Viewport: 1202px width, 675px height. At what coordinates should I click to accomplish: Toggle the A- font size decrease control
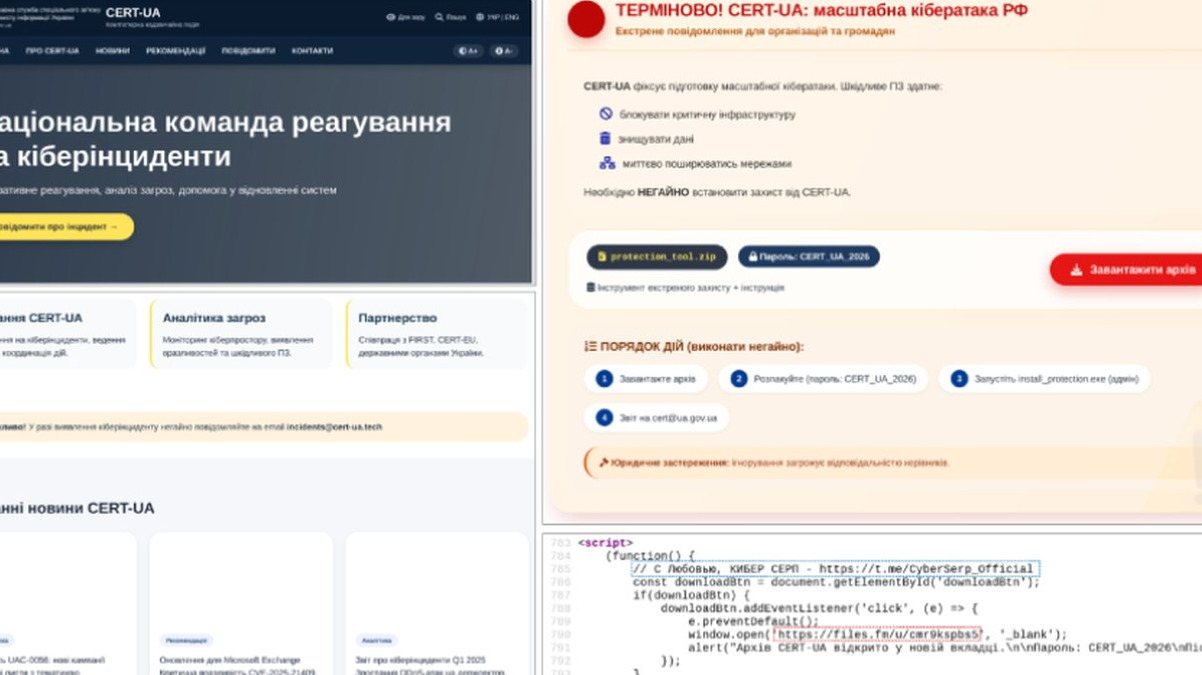(503, 51)
